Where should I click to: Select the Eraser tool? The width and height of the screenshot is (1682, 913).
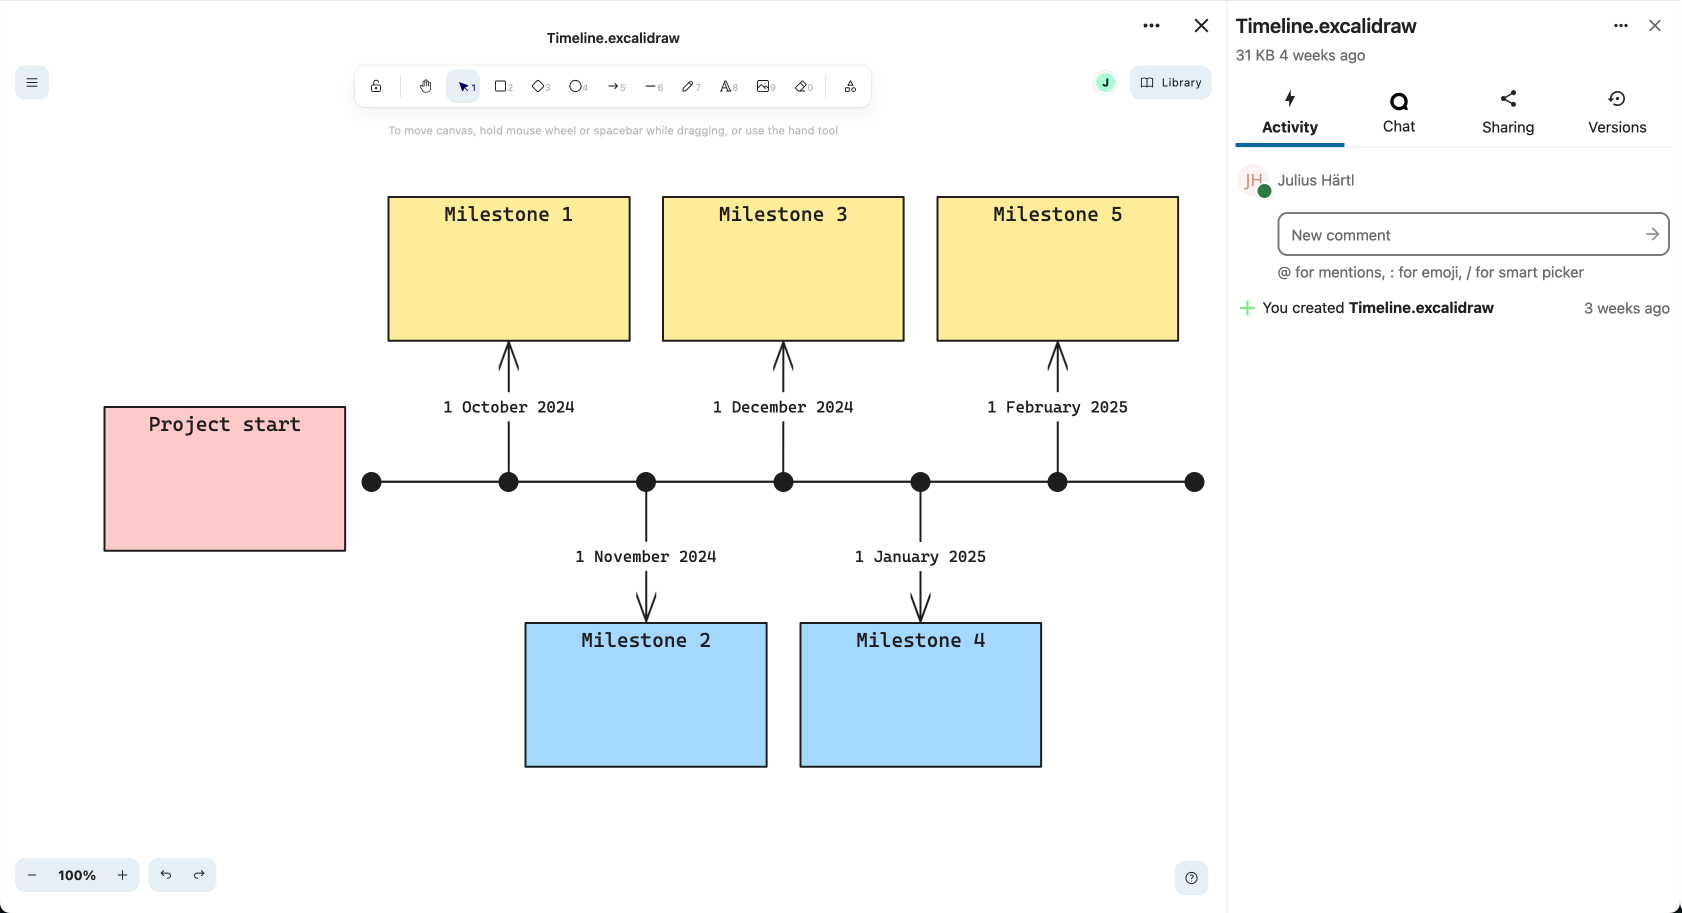point(803,86)
